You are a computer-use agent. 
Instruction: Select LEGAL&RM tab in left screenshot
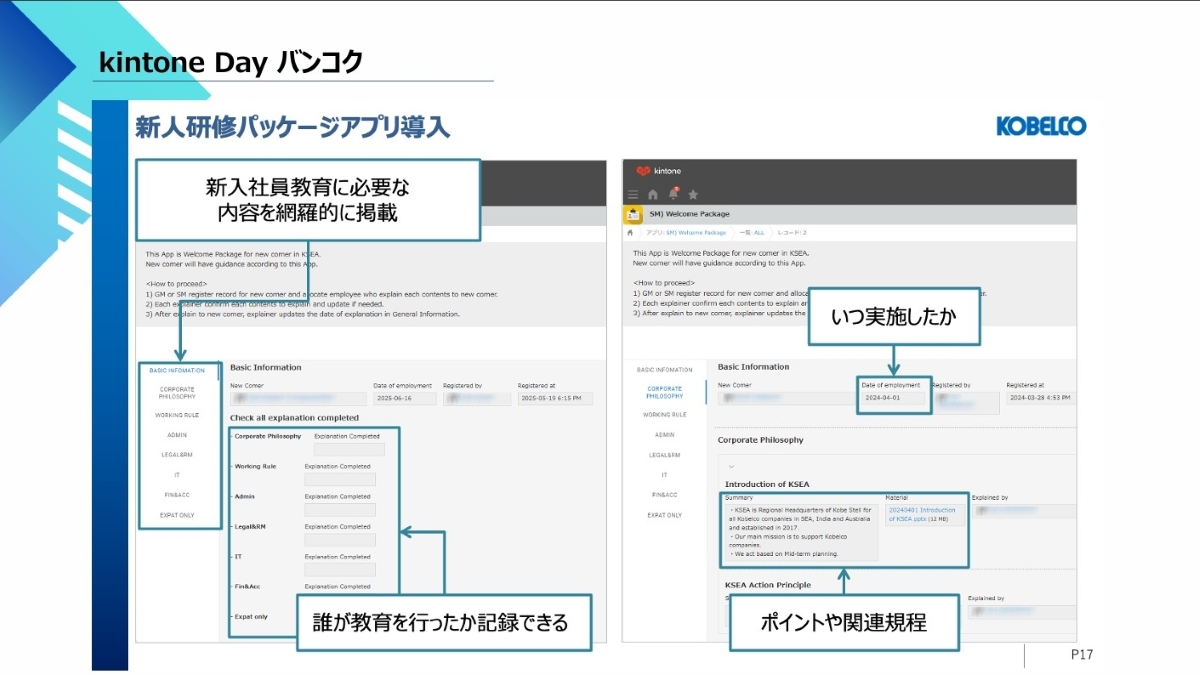(x=178, y=455)
